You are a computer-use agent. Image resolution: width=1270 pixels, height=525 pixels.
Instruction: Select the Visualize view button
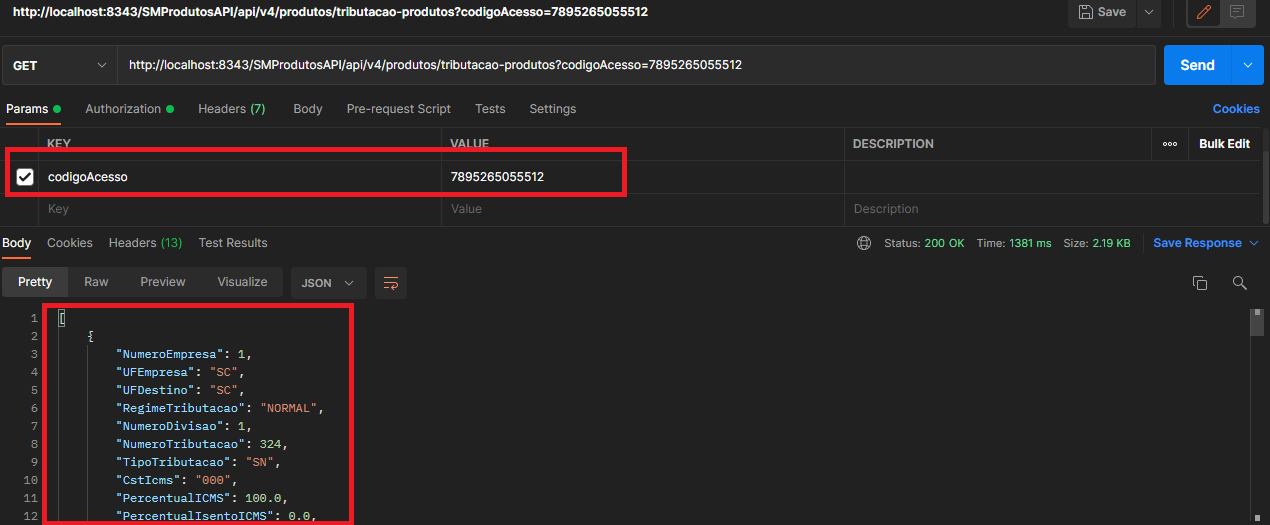pyautogui.click(x=243, y=282)
